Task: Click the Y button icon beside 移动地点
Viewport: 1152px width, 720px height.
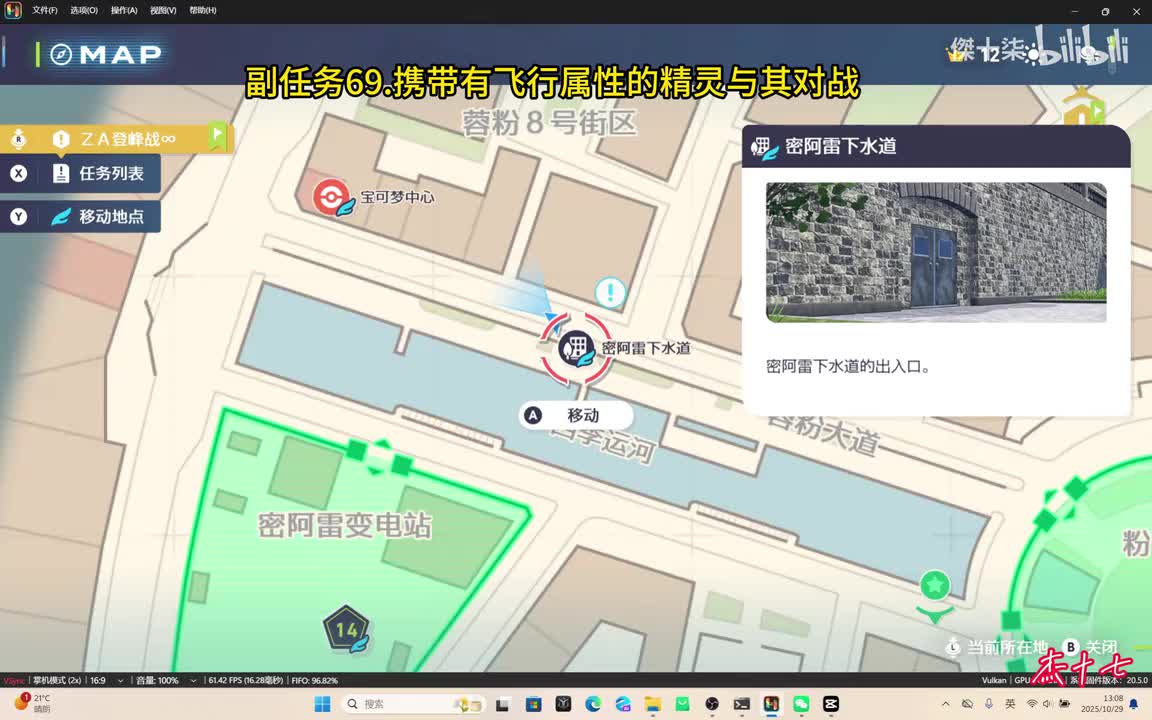Action: tap(18, 216)
